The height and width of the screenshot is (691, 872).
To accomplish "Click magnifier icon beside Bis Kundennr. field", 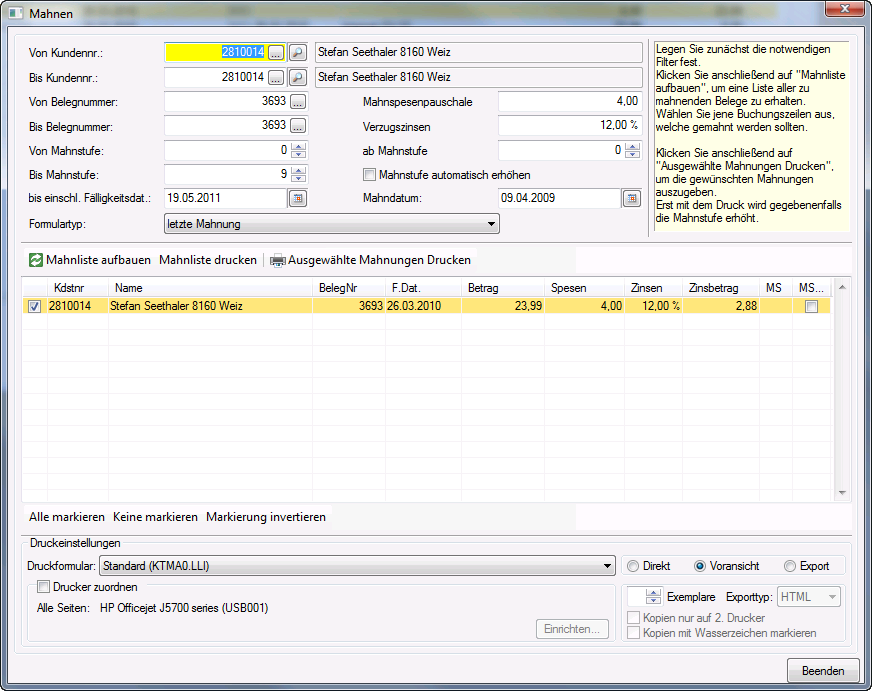I will click(x=298, y=77).
